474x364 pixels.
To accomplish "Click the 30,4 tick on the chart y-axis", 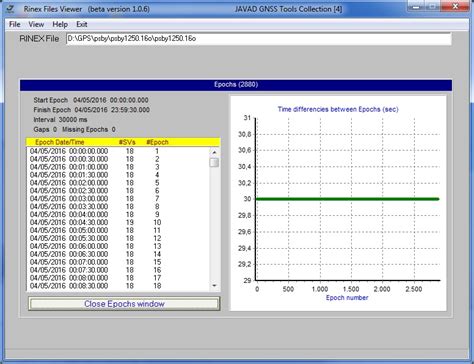I will 245,166.
